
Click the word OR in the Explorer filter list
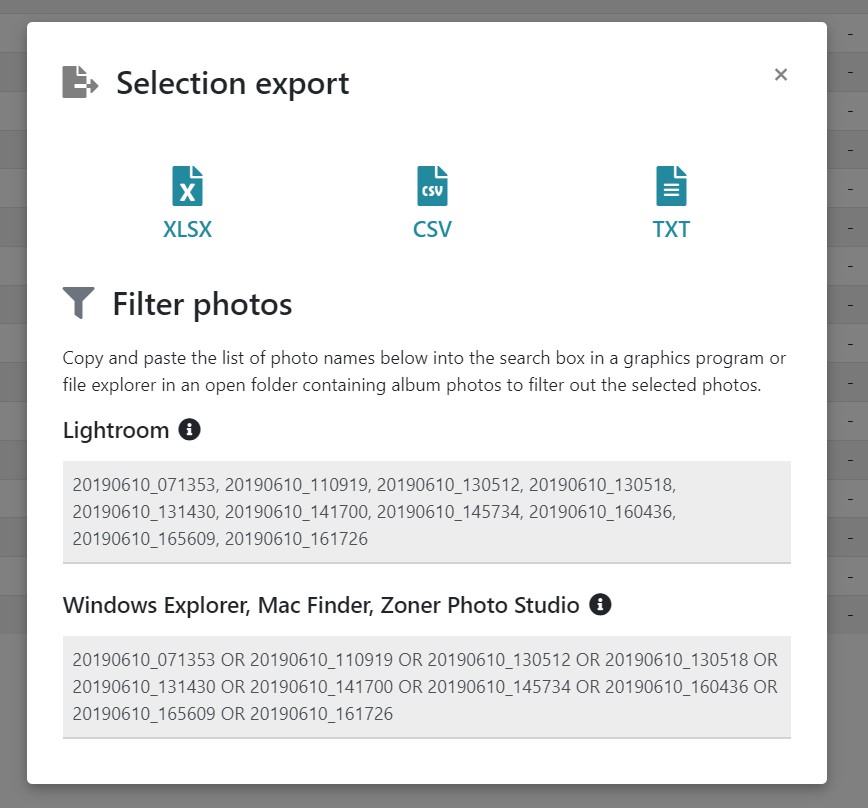(x=236, y=660)
